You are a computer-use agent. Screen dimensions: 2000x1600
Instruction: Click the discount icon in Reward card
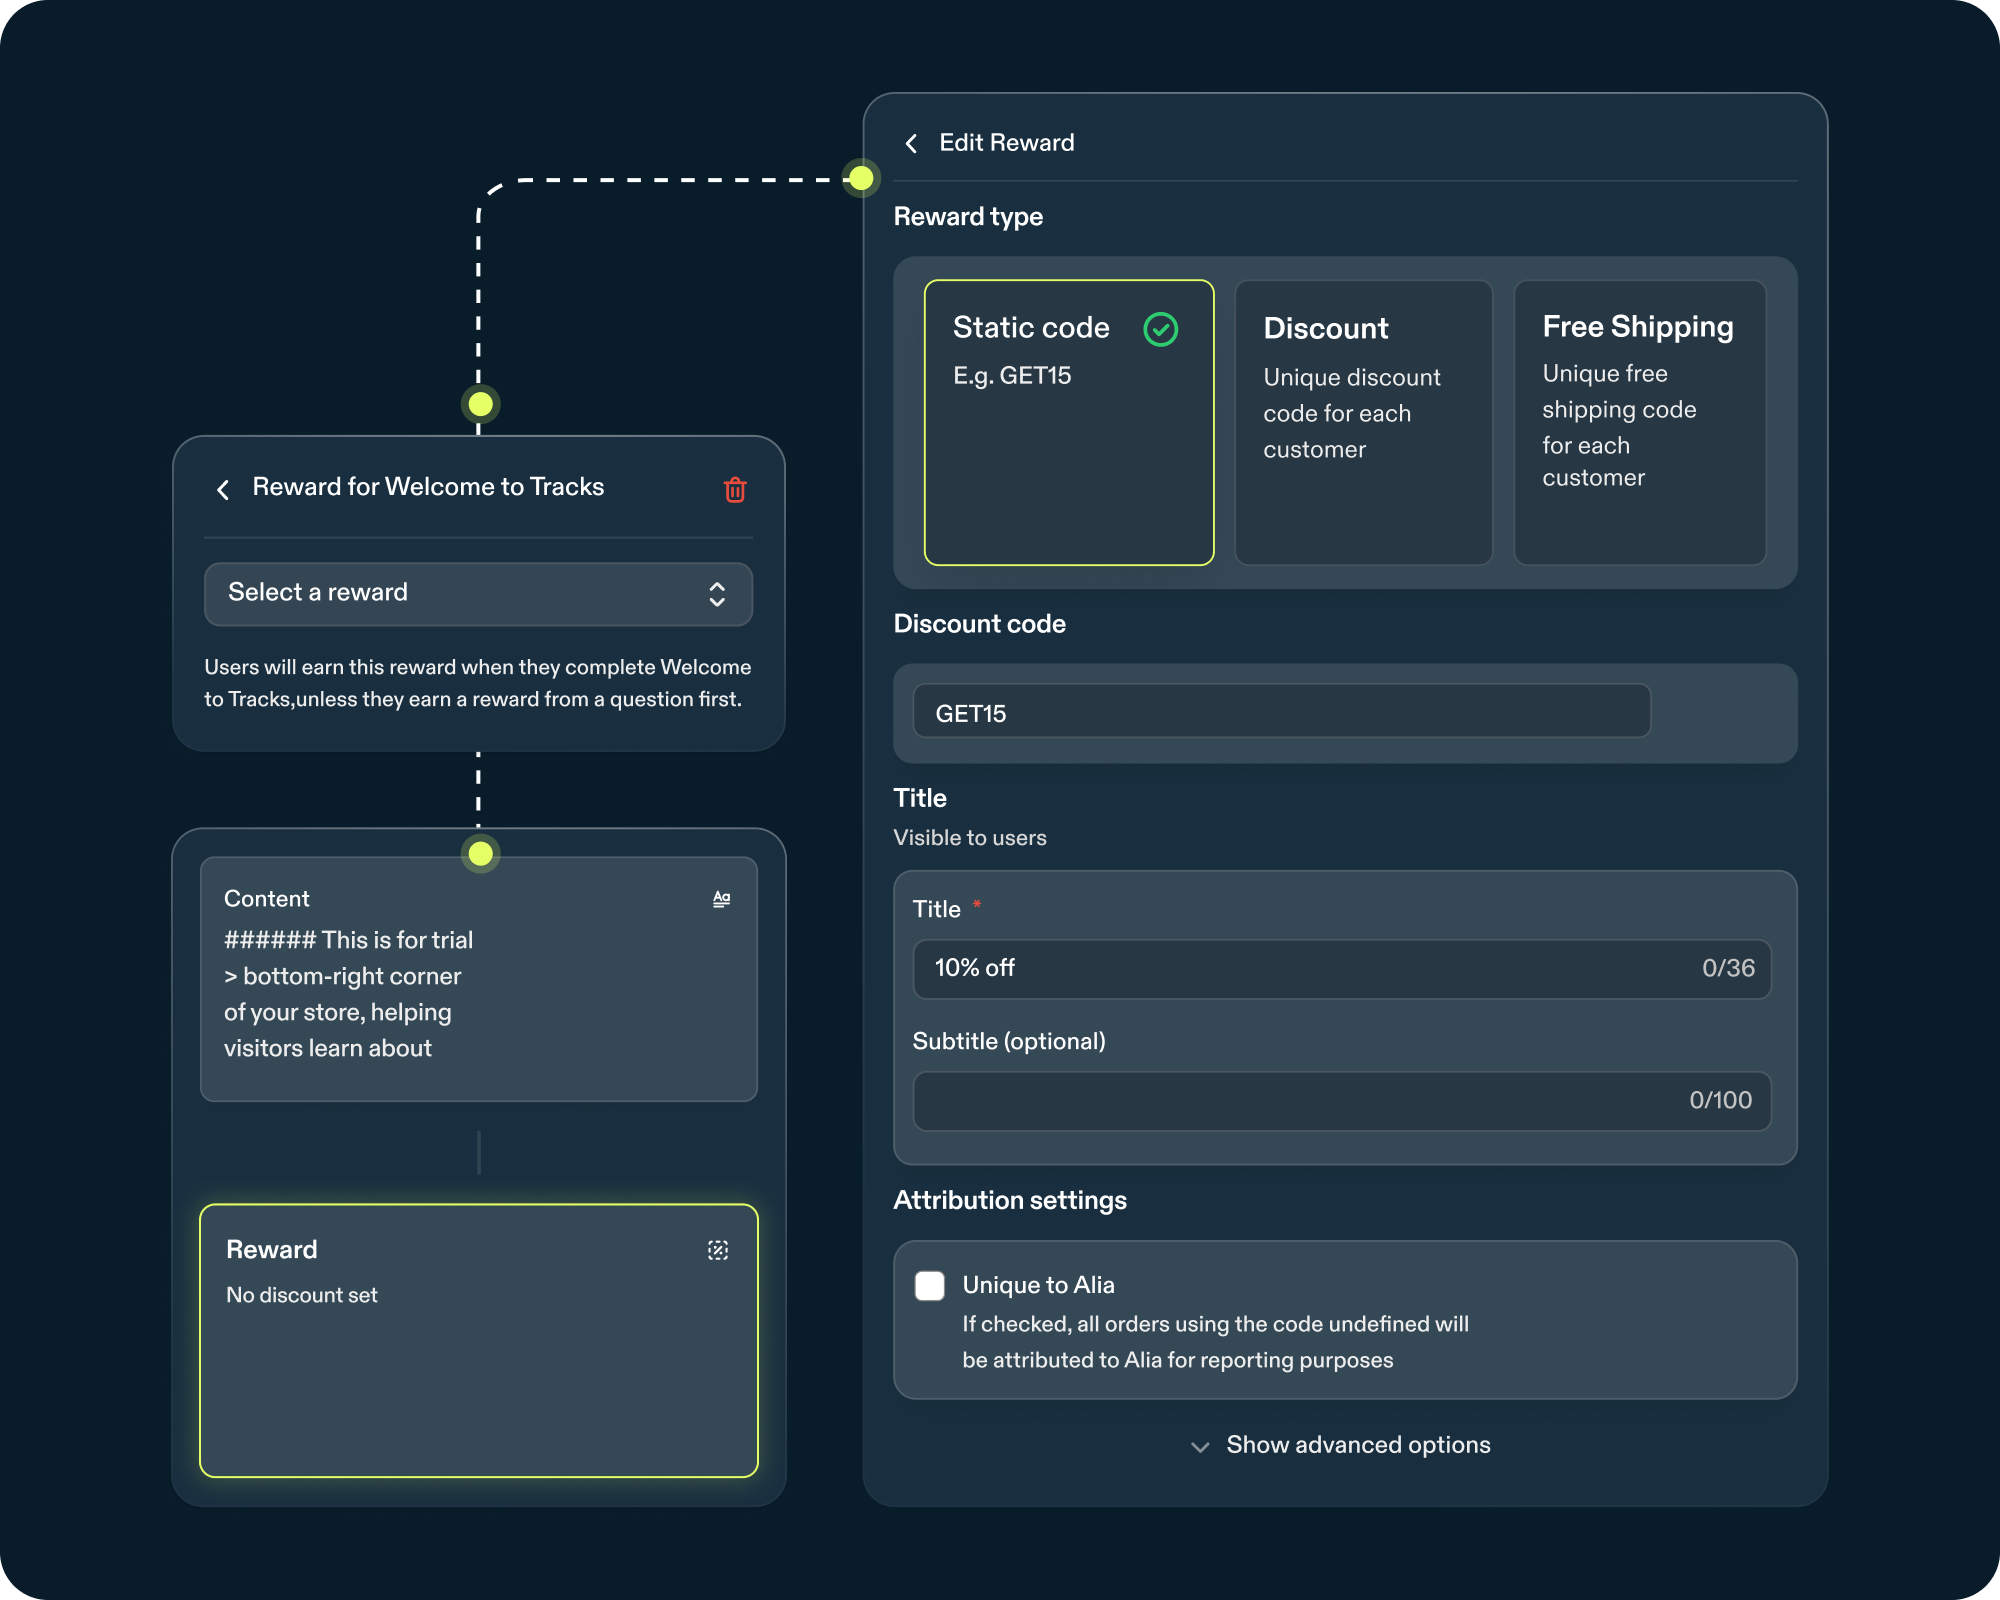click(x=718, y=1250)
